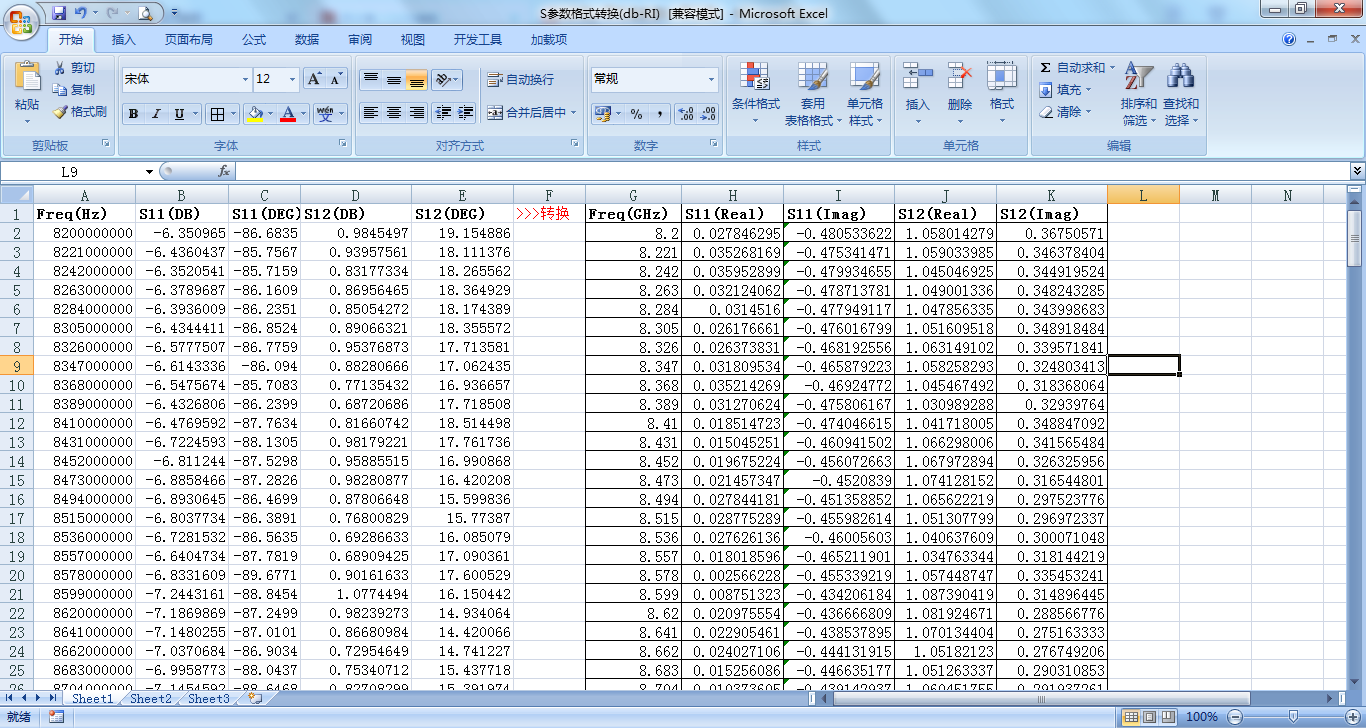Open the round Office button menu
Image resolution: width=1366 pixels, height=728 pixels.
pos(21,22)
